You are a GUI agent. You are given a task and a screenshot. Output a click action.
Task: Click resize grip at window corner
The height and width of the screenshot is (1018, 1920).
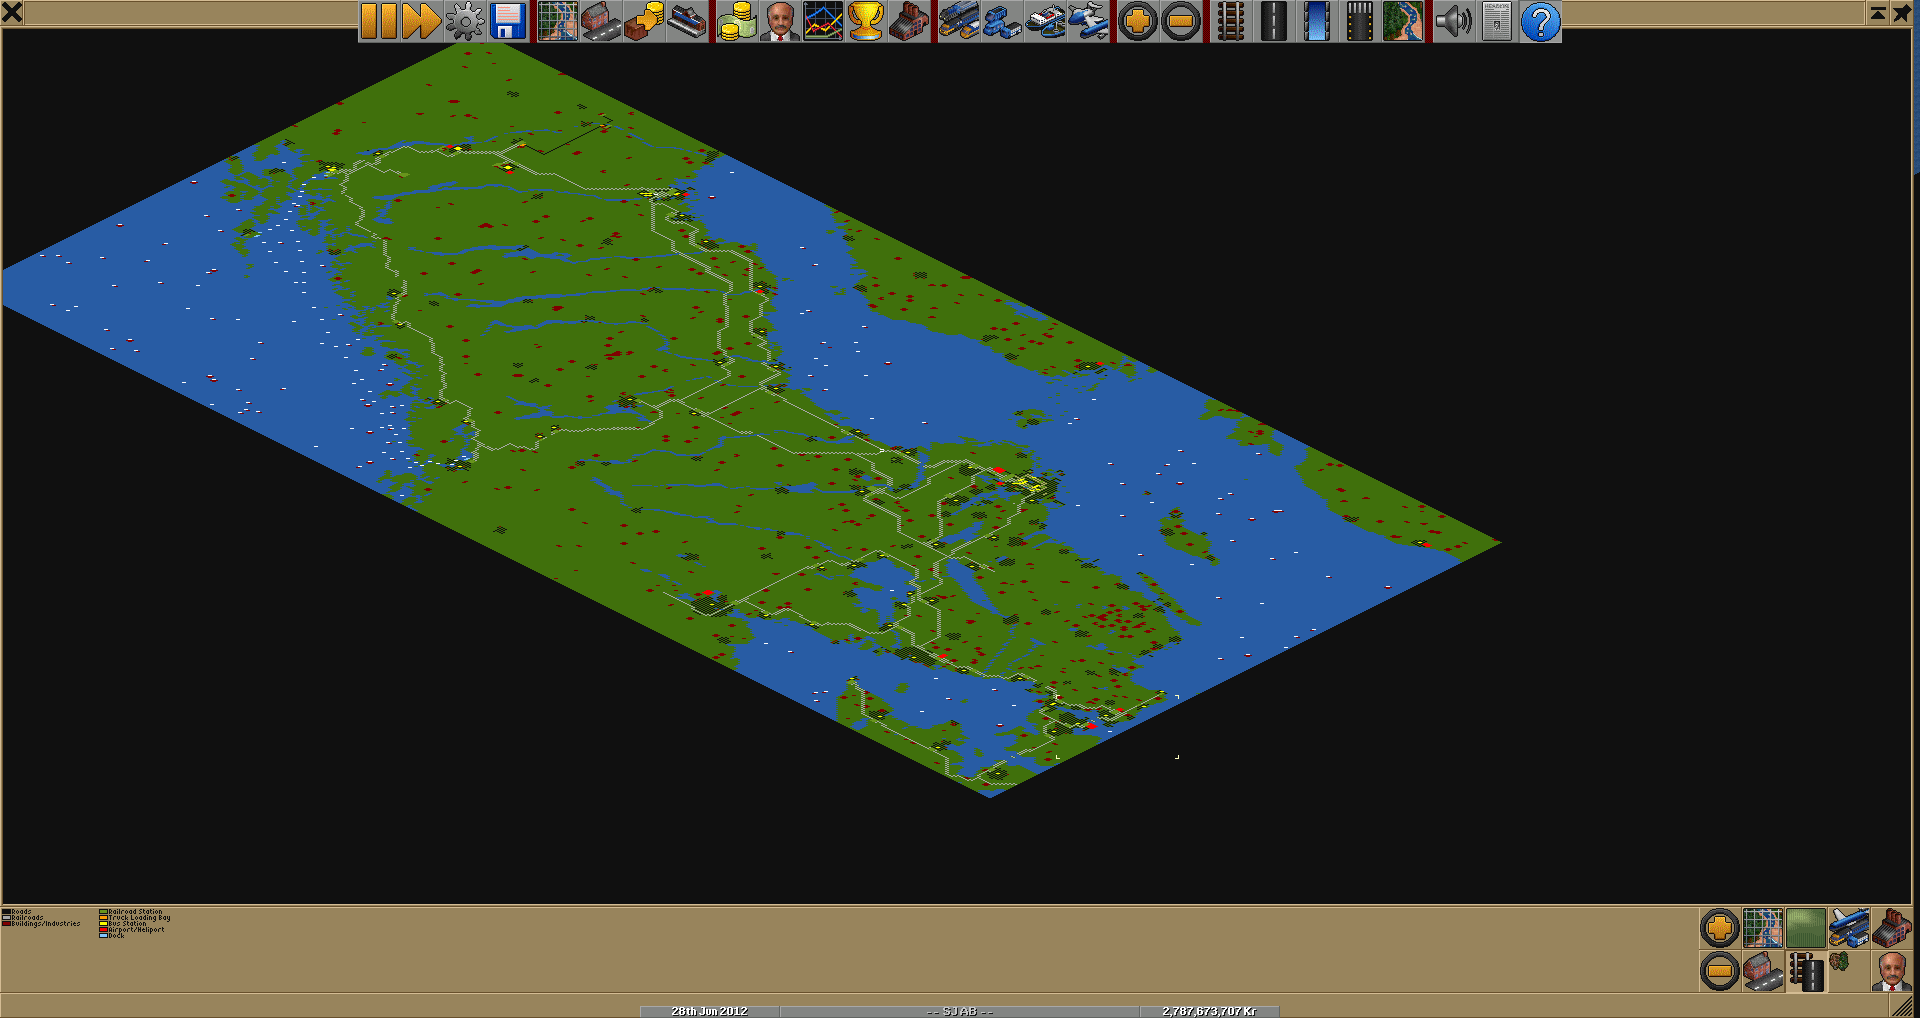(1903, 1006)
